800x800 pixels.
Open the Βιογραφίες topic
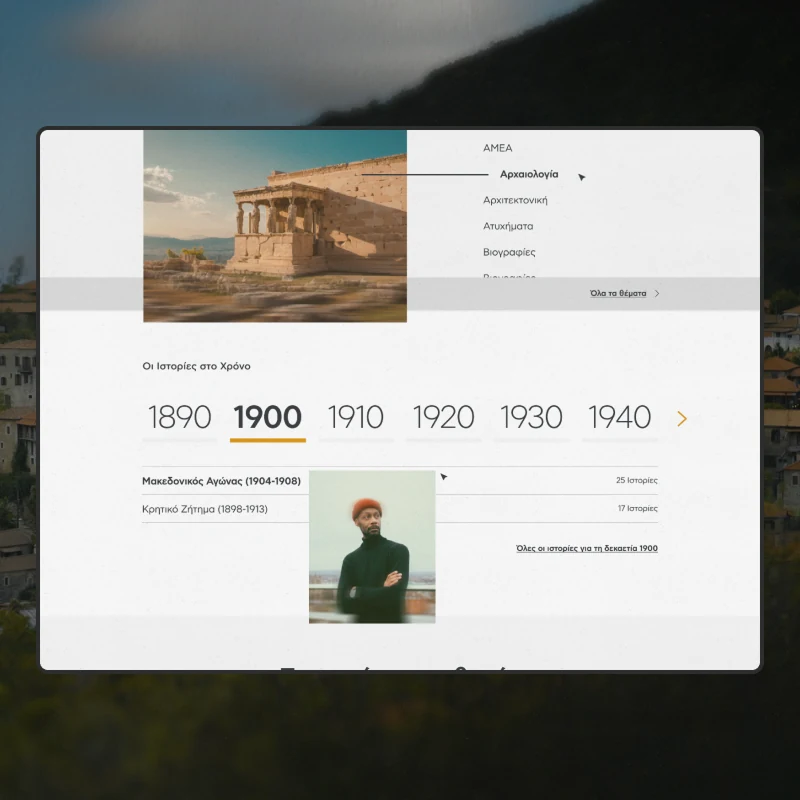[x=509, y=252]
